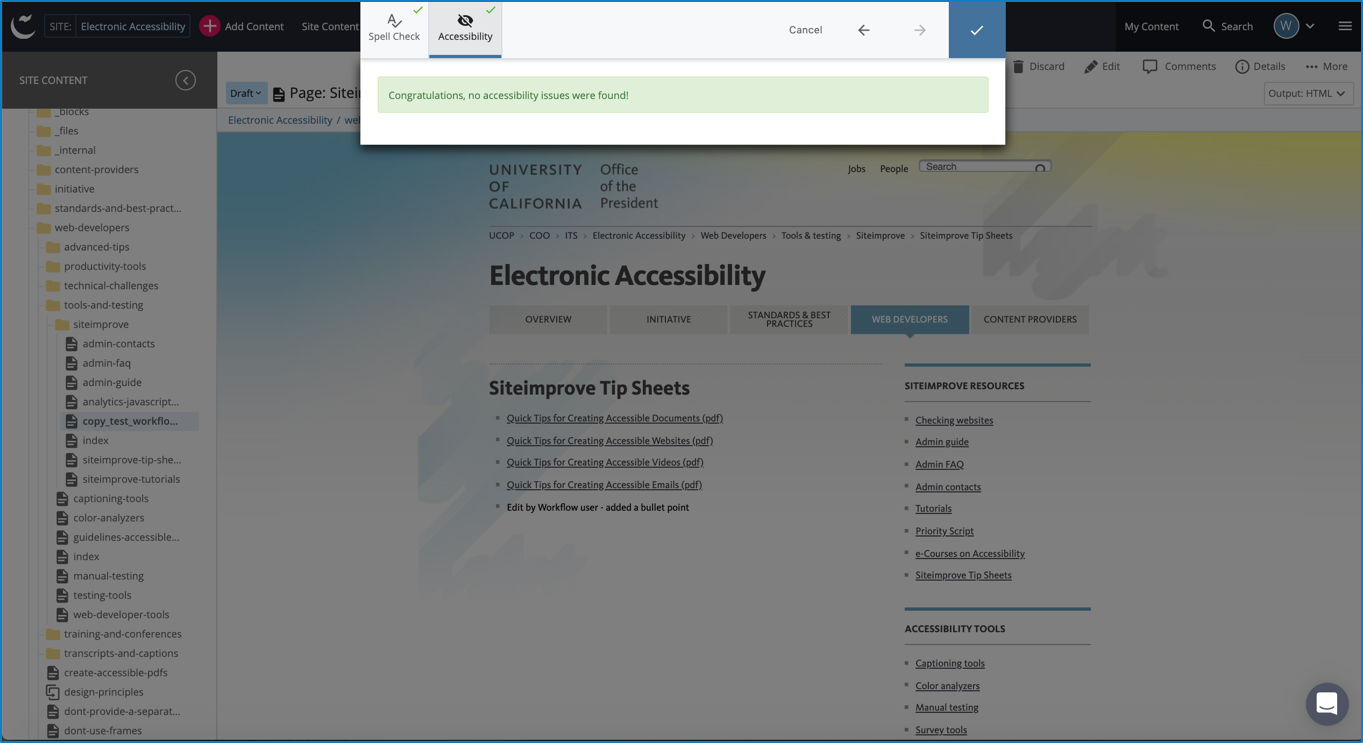The height and width of the screenshot is (743, 1363).
Task: Open Standards & Best Practices tab
Action: pos(789,320)
